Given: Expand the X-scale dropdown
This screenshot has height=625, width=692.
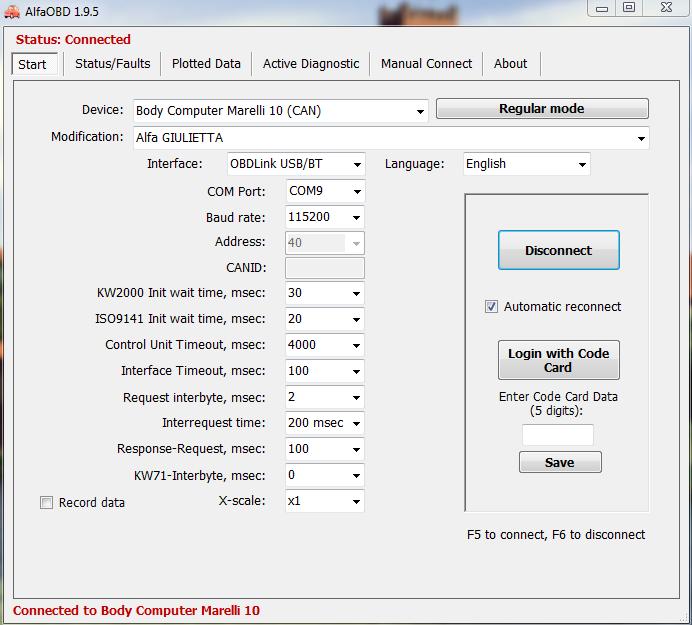Looking at the screenshot, I should 325,501.
